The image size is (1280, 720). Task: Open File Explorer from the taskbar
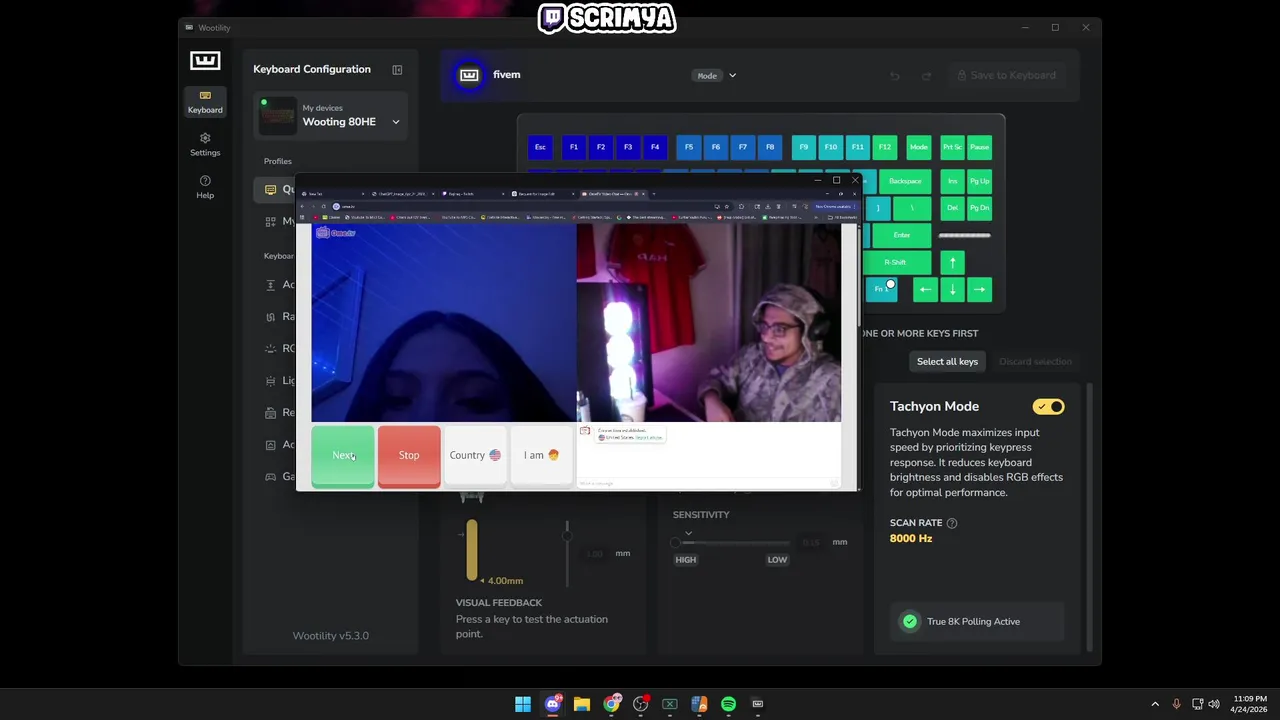(x=582, y=704)
